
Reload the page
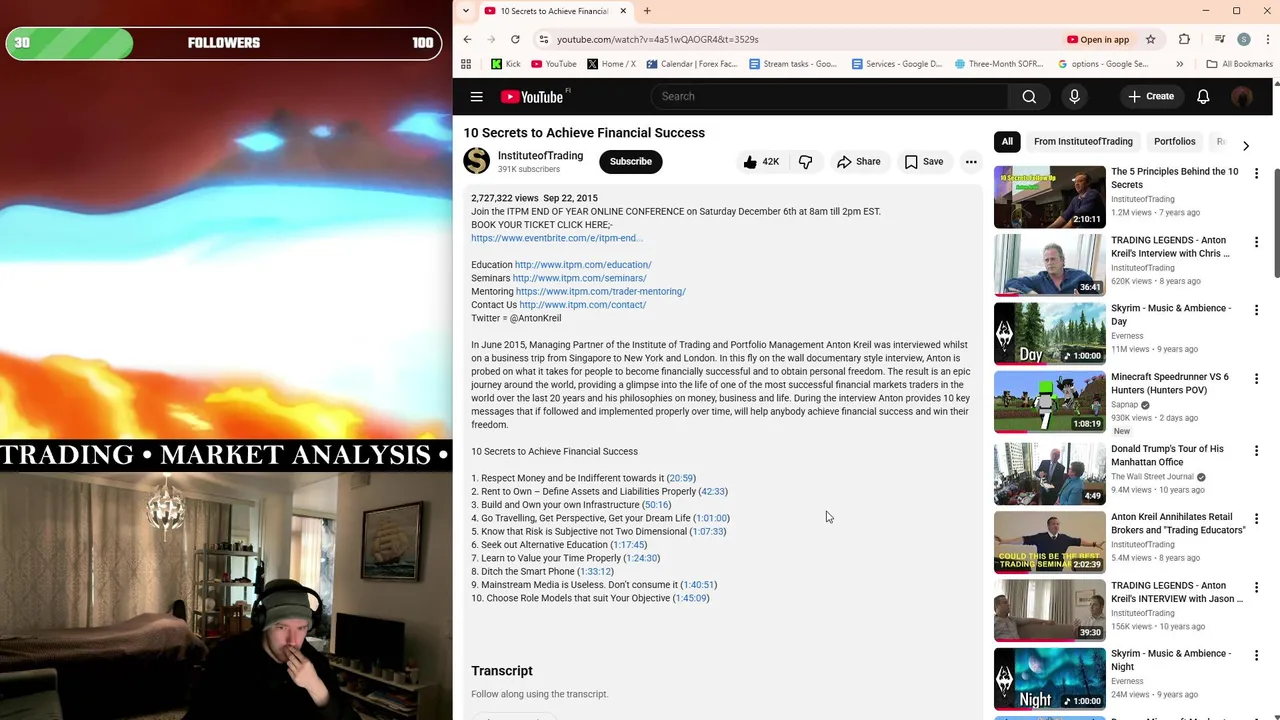(515, 39)
